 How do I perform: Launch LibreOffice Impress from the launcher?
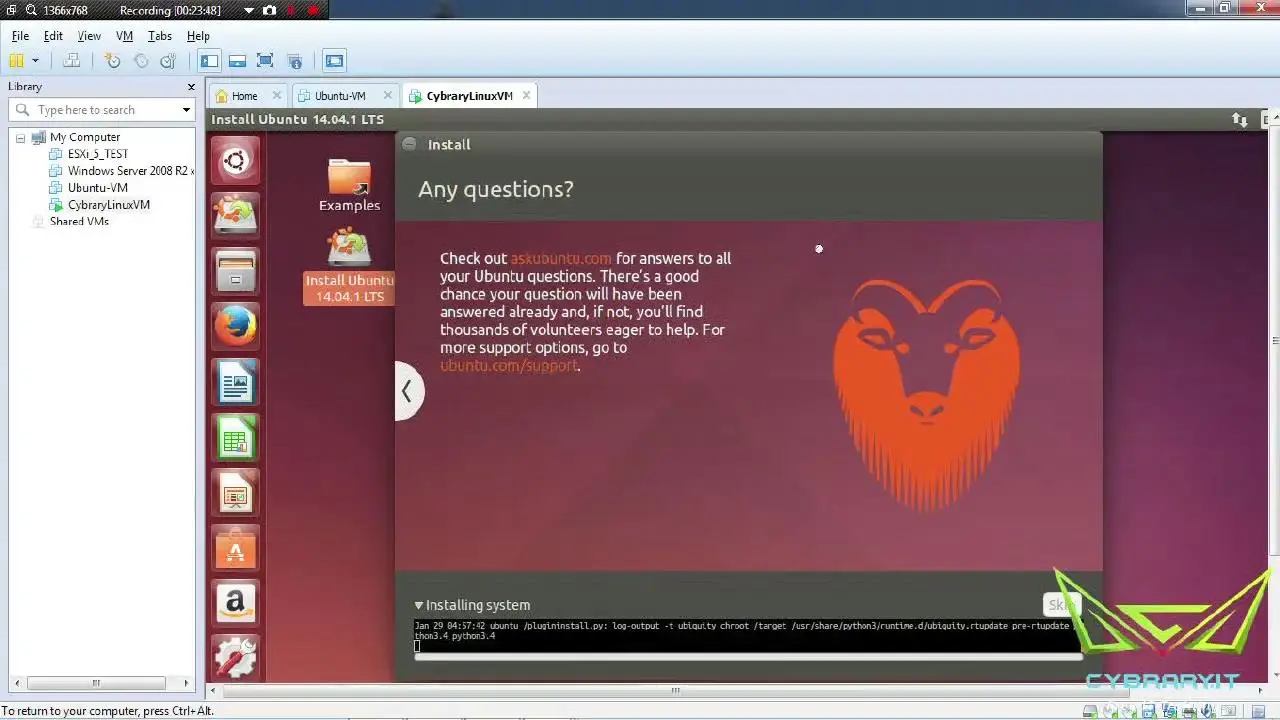(x=236, y=494)
